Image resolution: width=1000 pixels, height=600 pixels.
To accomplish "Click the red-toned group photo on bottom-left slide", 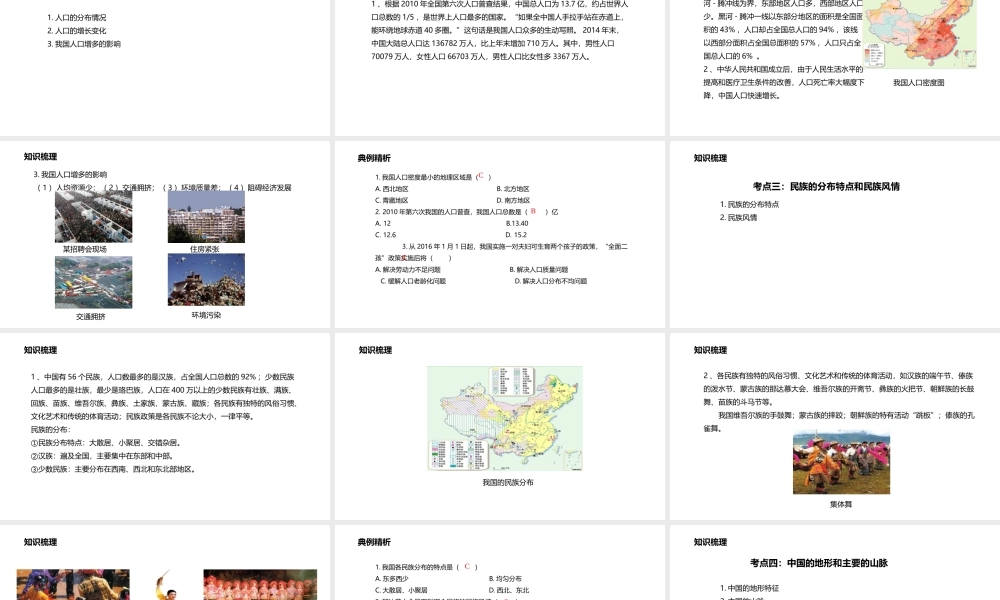I will (260, 584).
